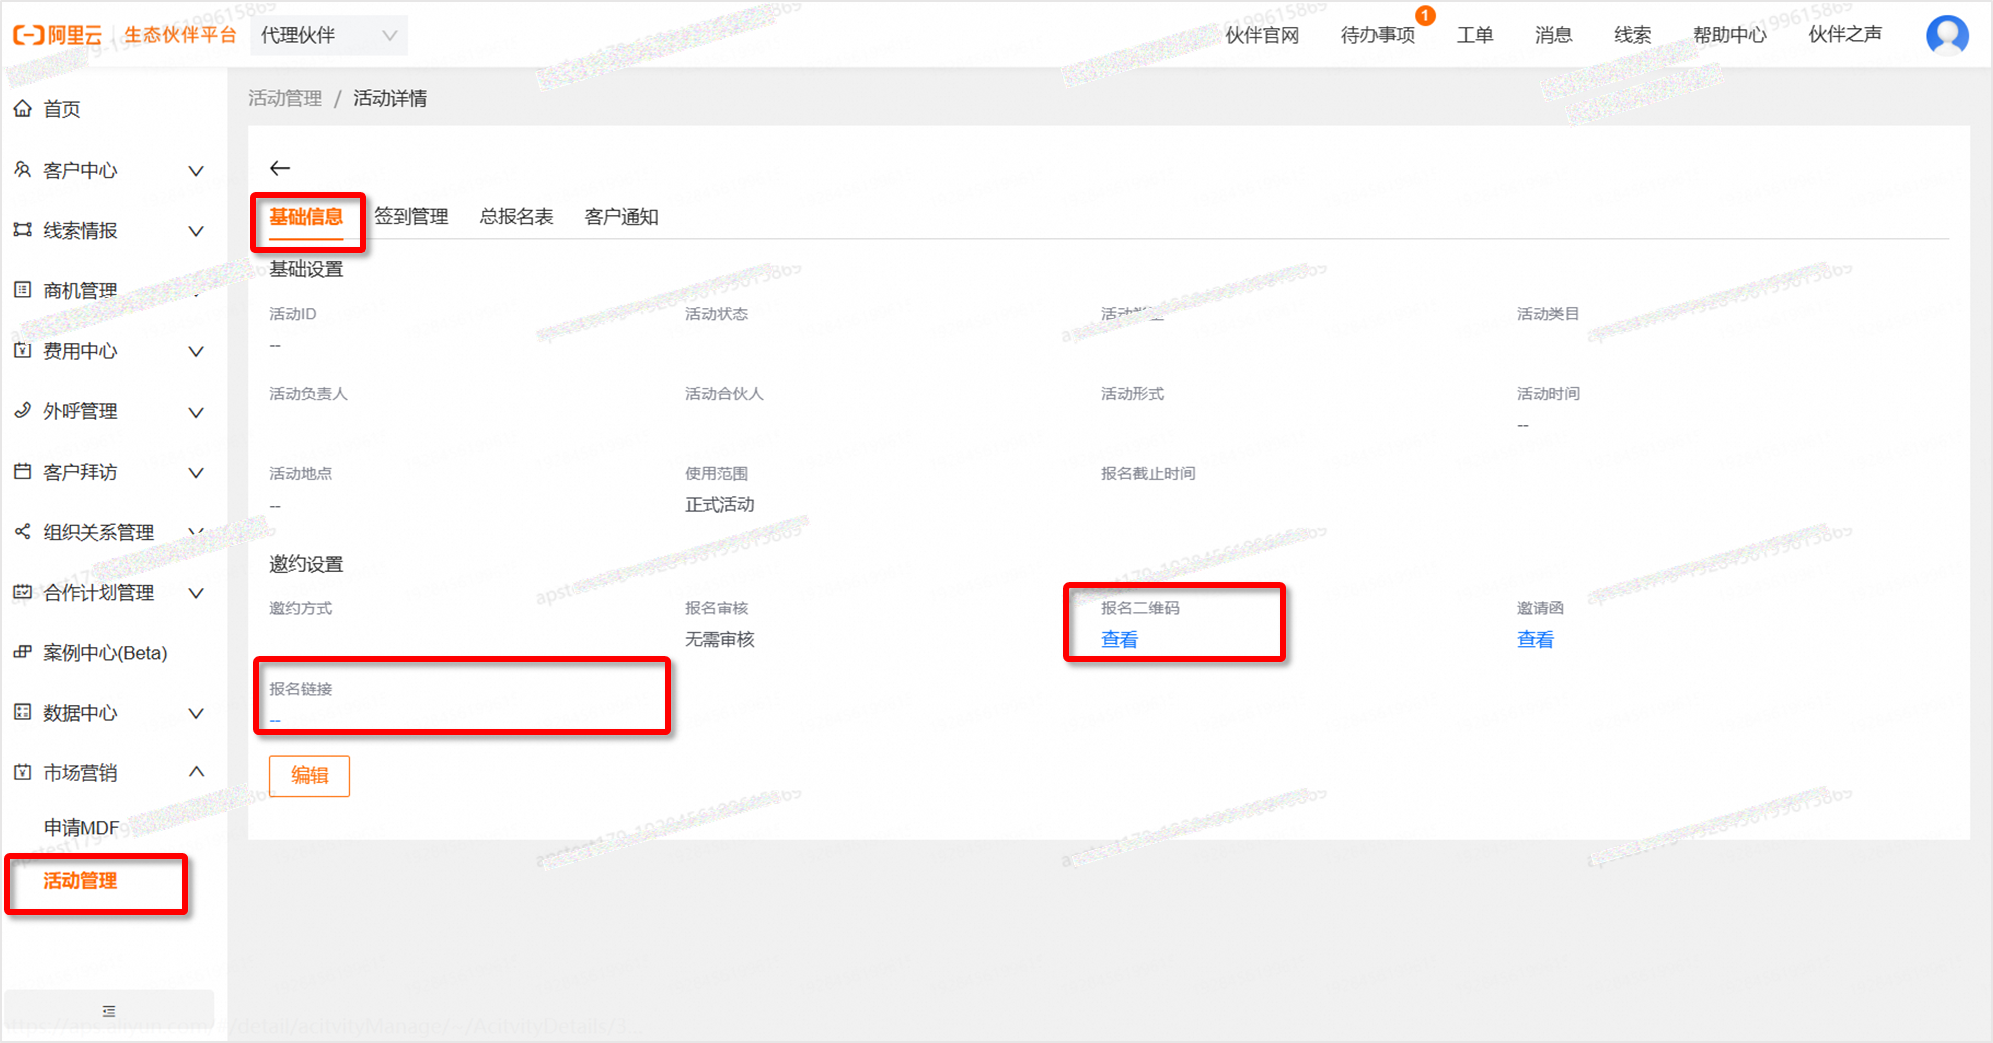1993x1043 pixels.
Task: Click the 客户中心 sidebar icon
Action: tap(22, 170)
